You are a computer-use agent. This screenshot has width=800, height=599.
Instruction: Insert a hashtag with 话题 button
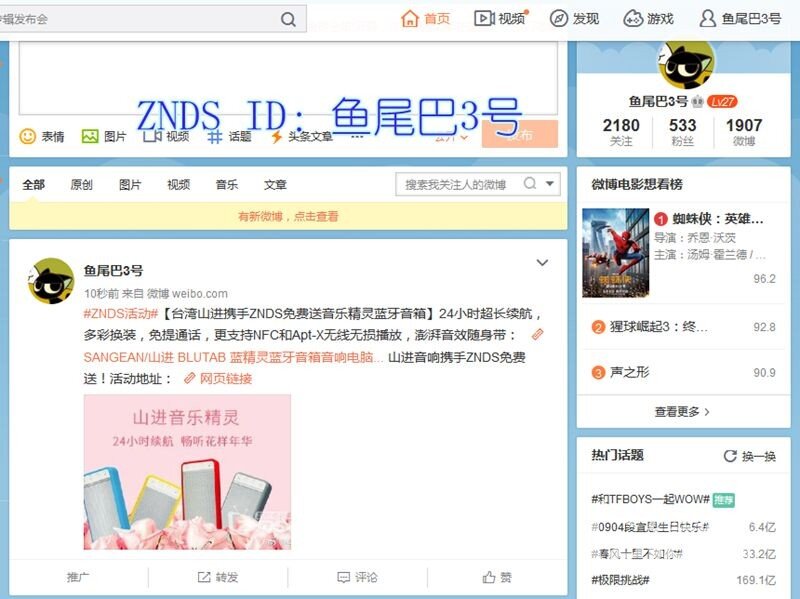[229, 136]
